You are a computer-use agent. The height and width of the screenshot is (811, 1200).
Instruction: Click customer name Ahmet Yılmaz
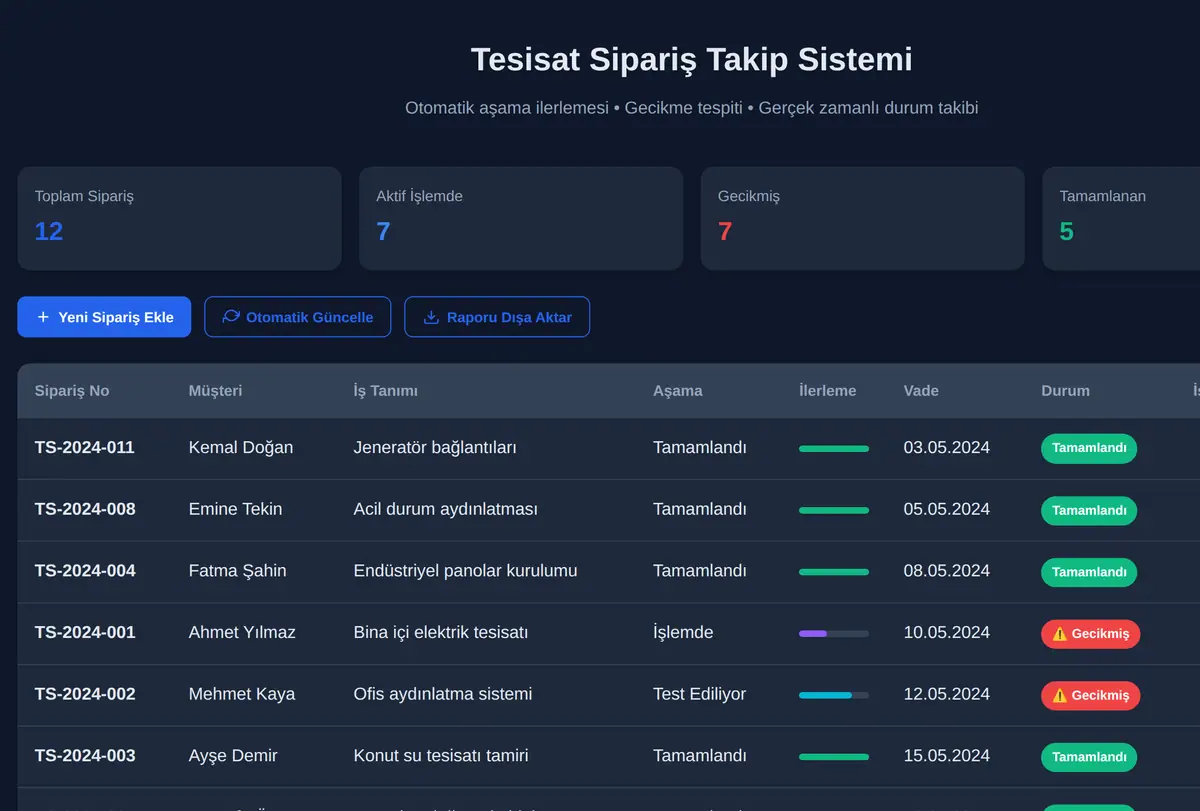point(242,632)
